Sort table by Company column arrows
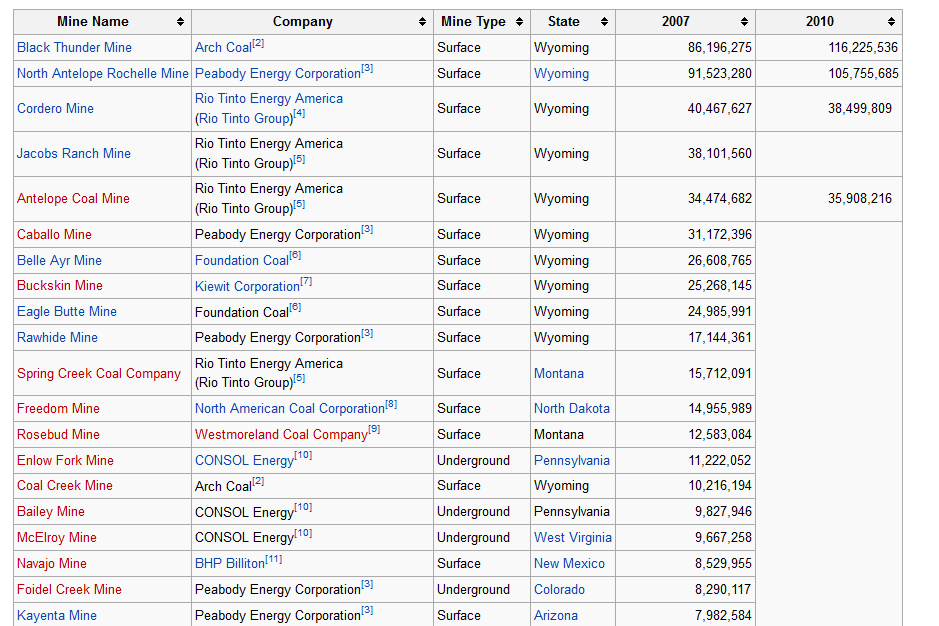939x626 pixels. pos(422,22)
